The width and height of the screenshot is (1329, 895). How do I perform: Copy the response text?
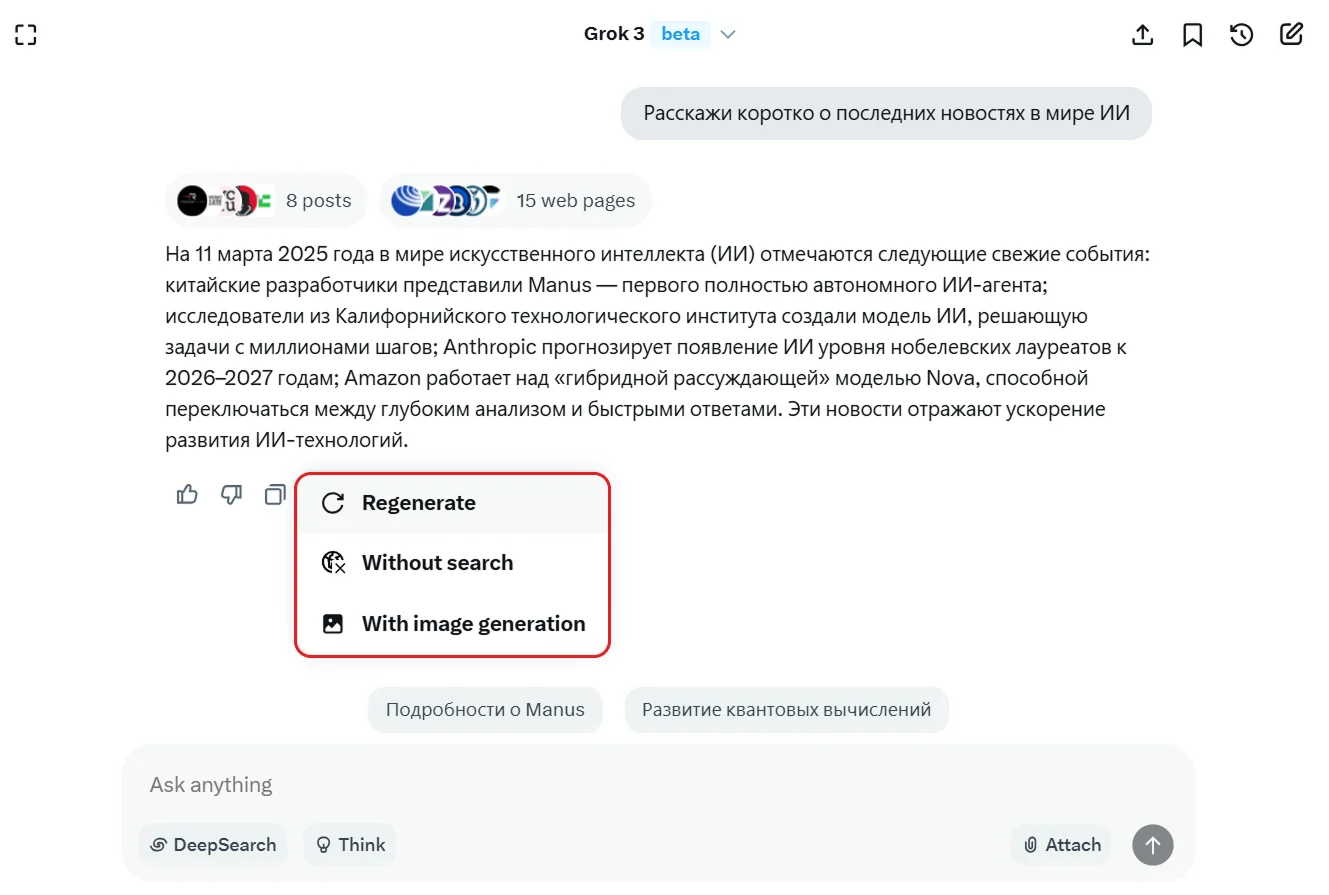pos(274,494)
